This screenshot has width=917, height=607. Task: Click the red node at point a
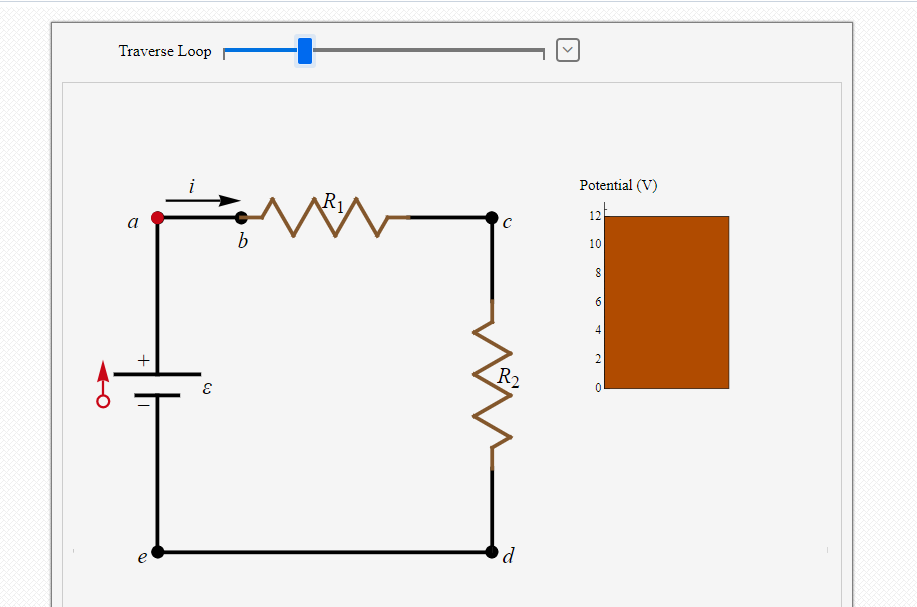pyautogui.click(x=156, y=218)
